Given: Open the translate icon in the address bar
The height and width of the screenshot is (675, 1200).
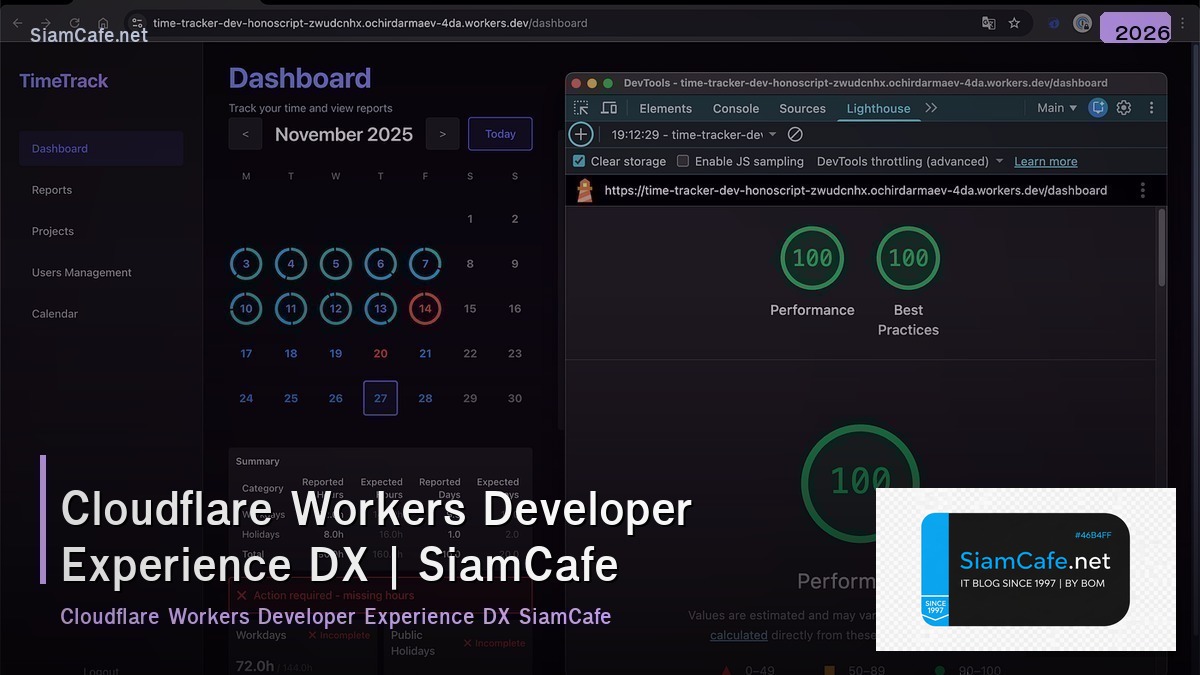Looking at the screenshot, I should click(990, 22).
